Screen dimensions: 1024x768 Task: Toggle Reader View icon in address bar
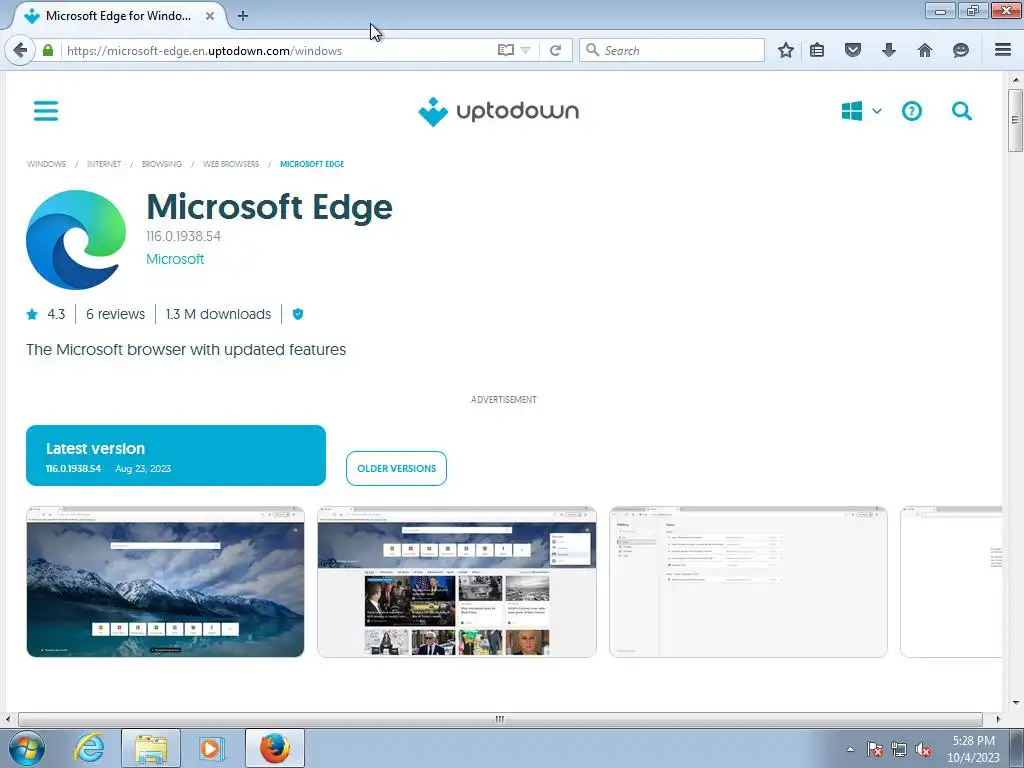[x=505, y=50]
